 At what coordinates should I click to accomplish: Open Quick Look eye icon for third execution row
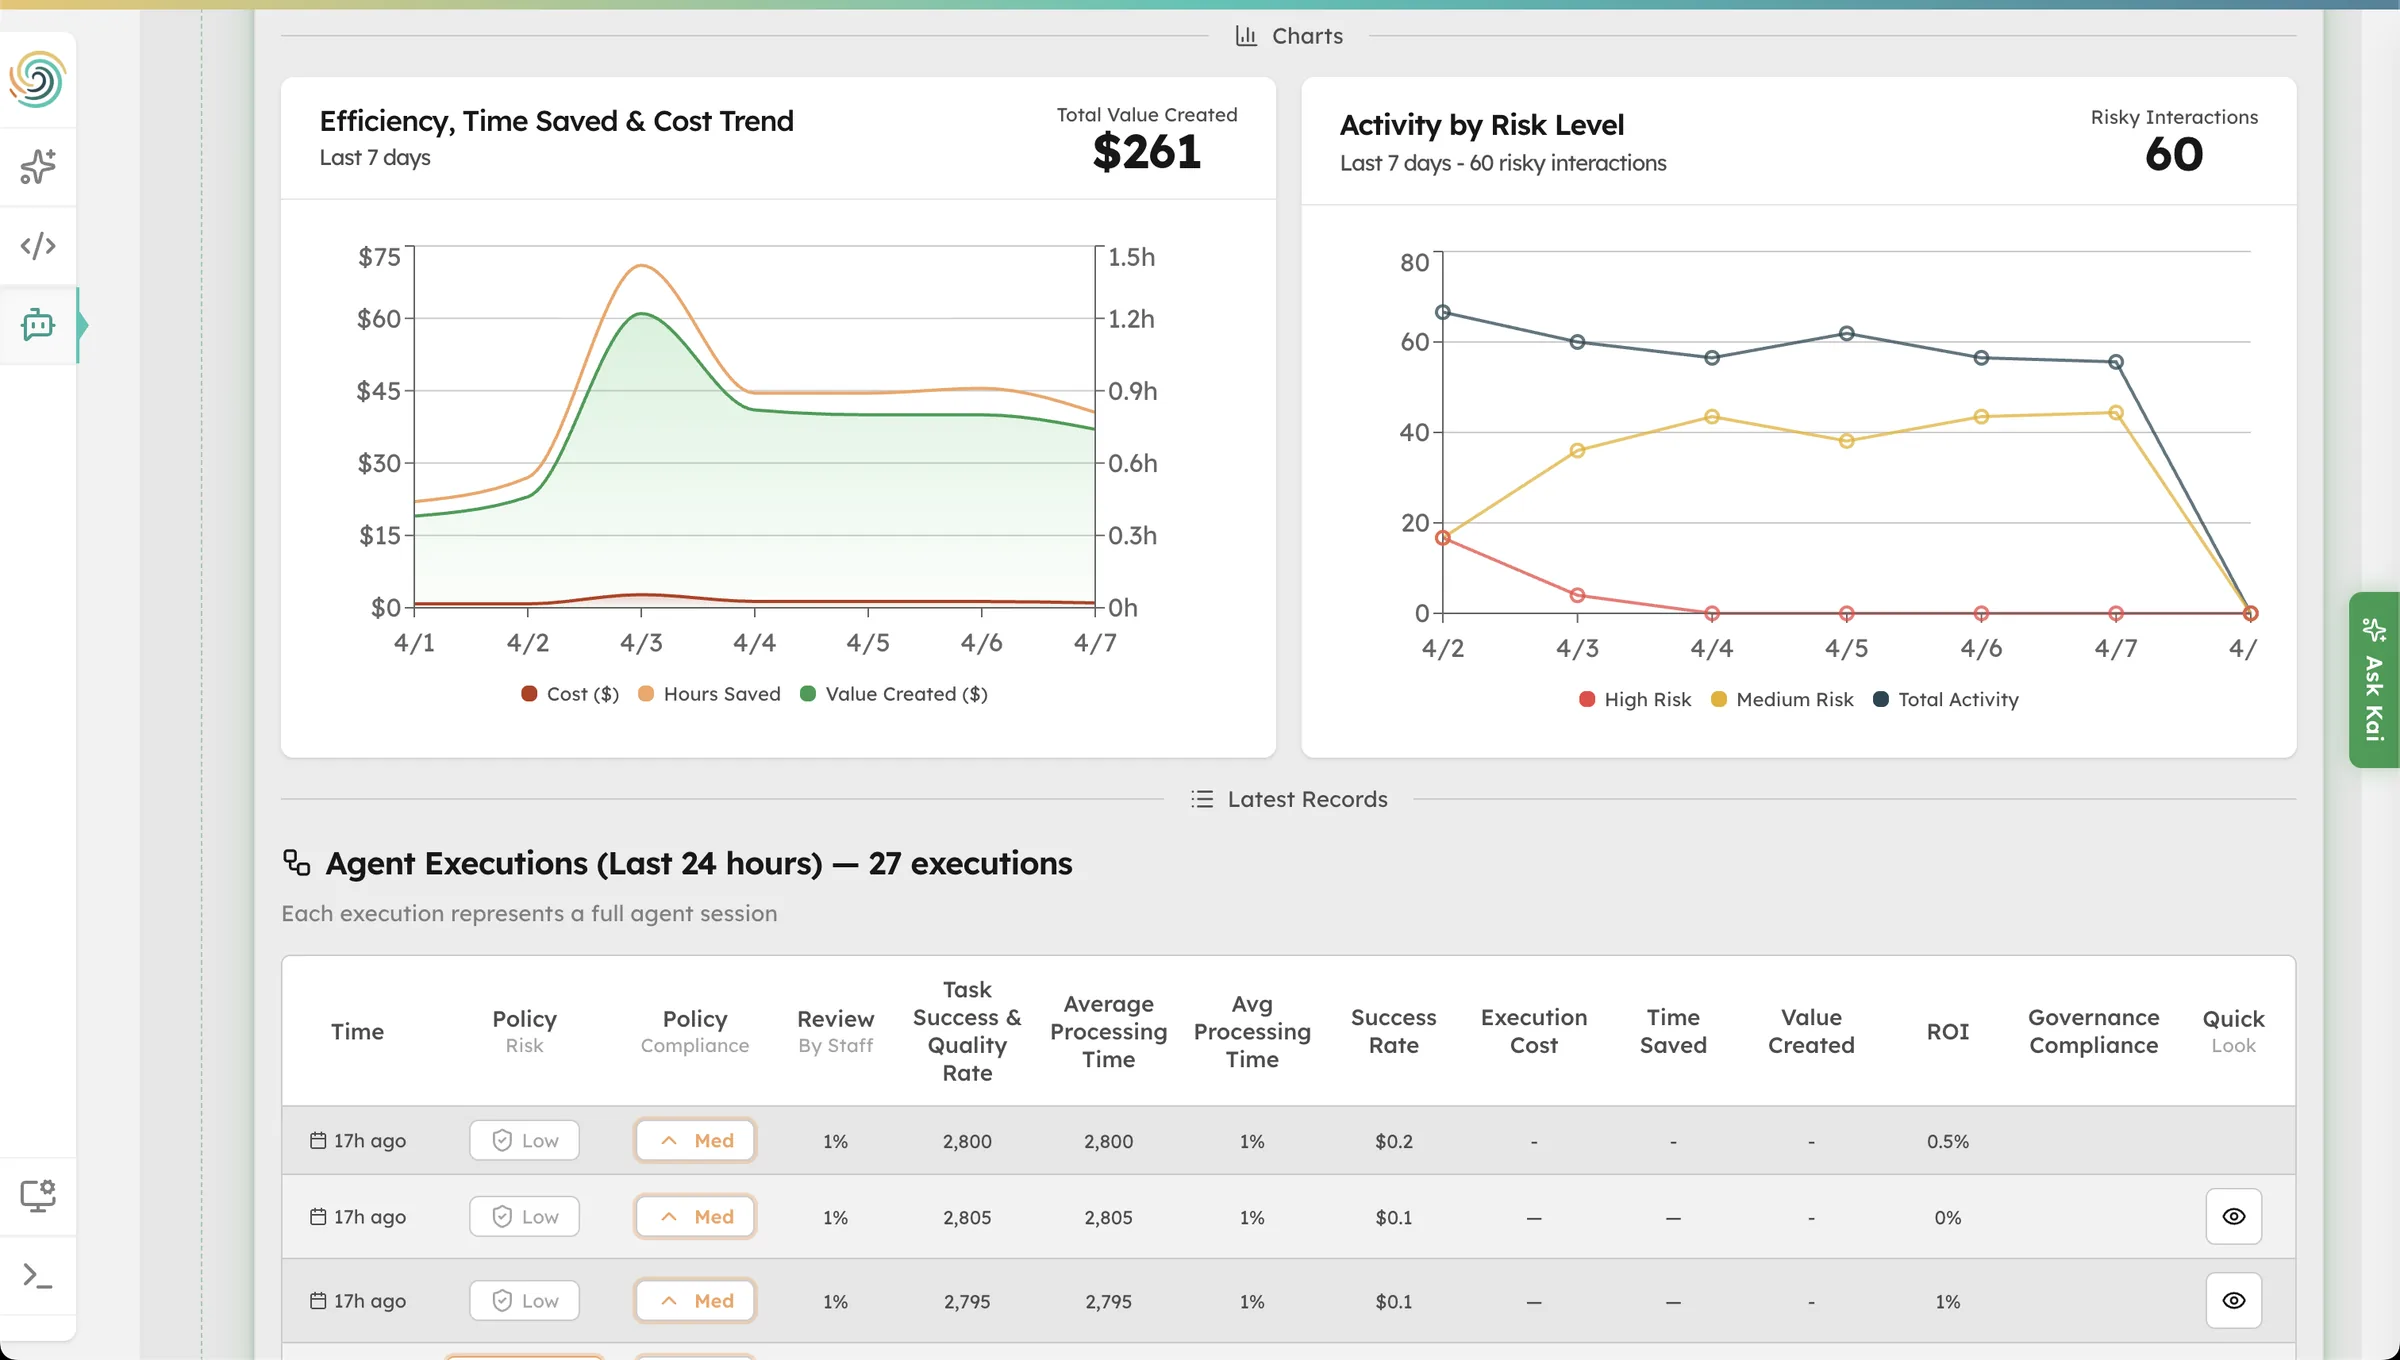(2234, 1300)
